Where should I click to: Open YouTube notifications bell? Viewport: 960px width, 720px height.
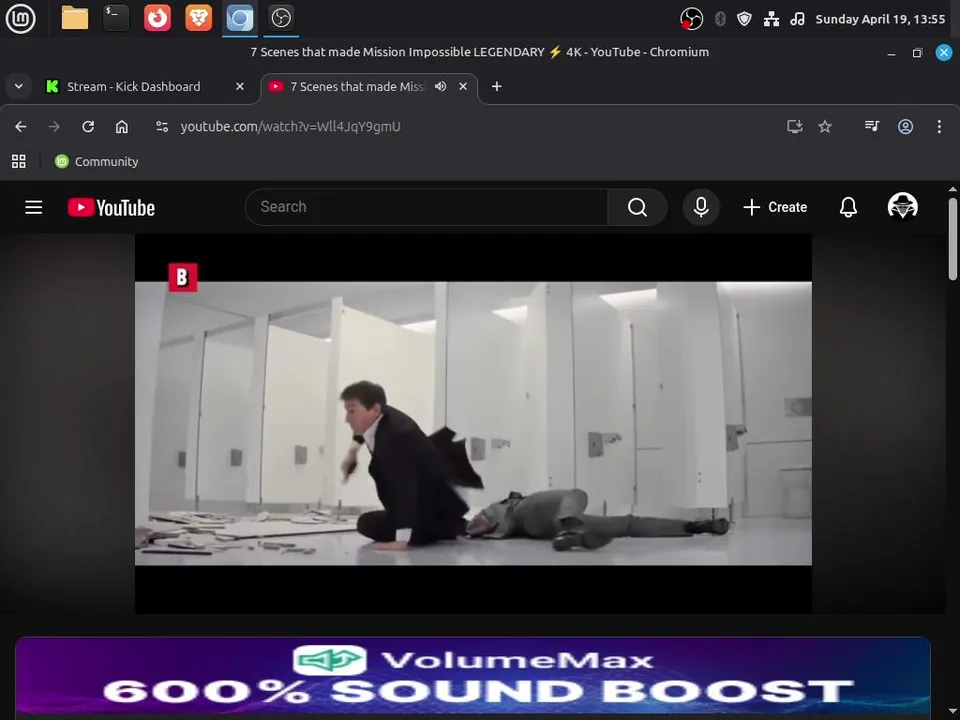848,207
